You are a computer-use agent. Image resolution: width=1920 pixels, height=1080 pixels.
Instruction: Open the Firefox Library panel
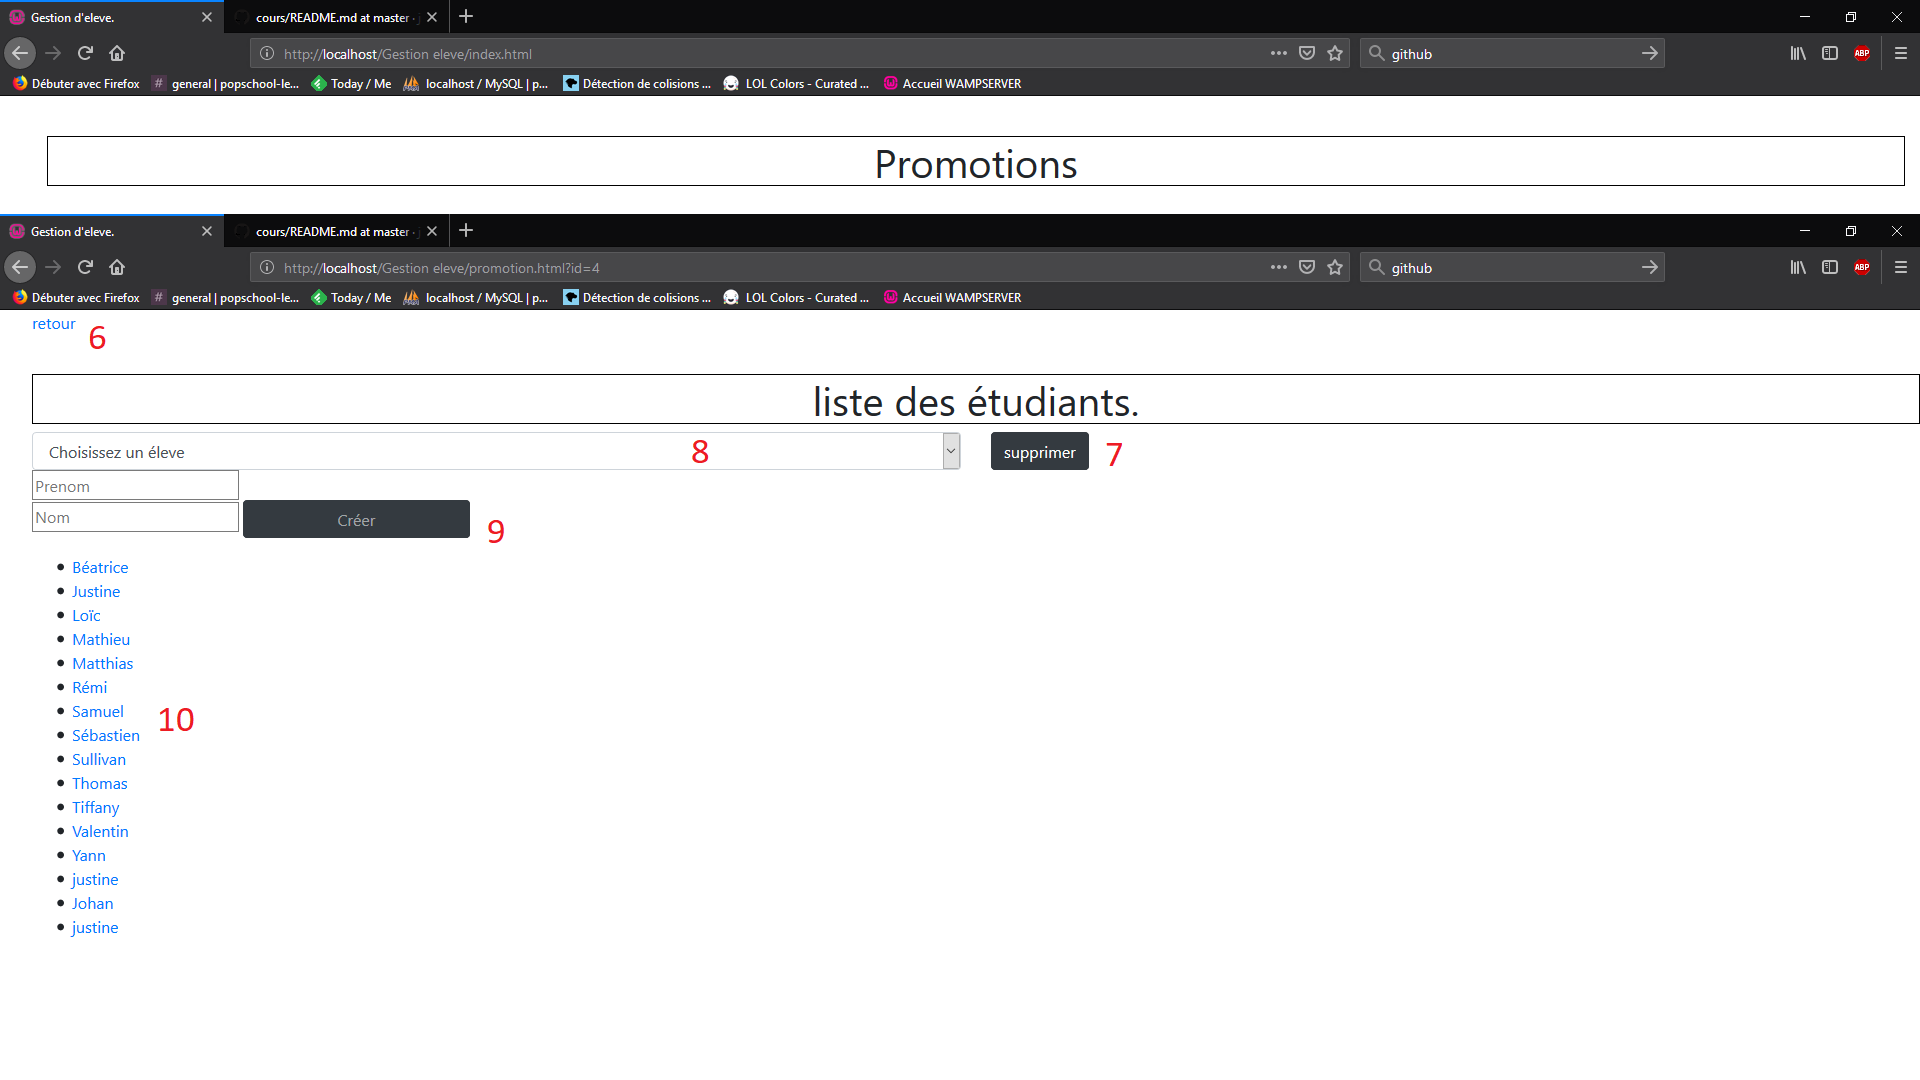point(1797,267)
